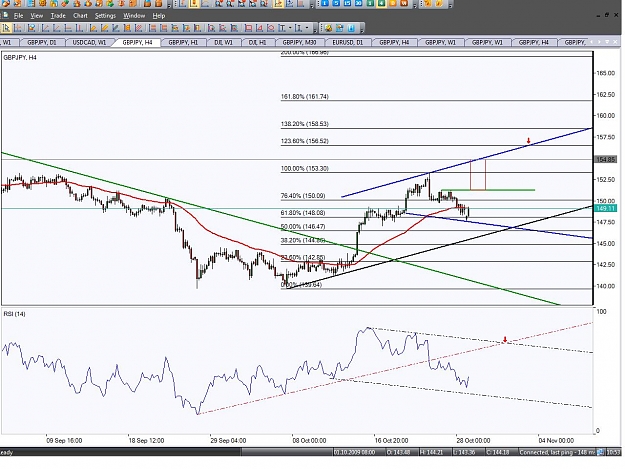Click the O: 143.48 status bar value

tap(399, 452)
